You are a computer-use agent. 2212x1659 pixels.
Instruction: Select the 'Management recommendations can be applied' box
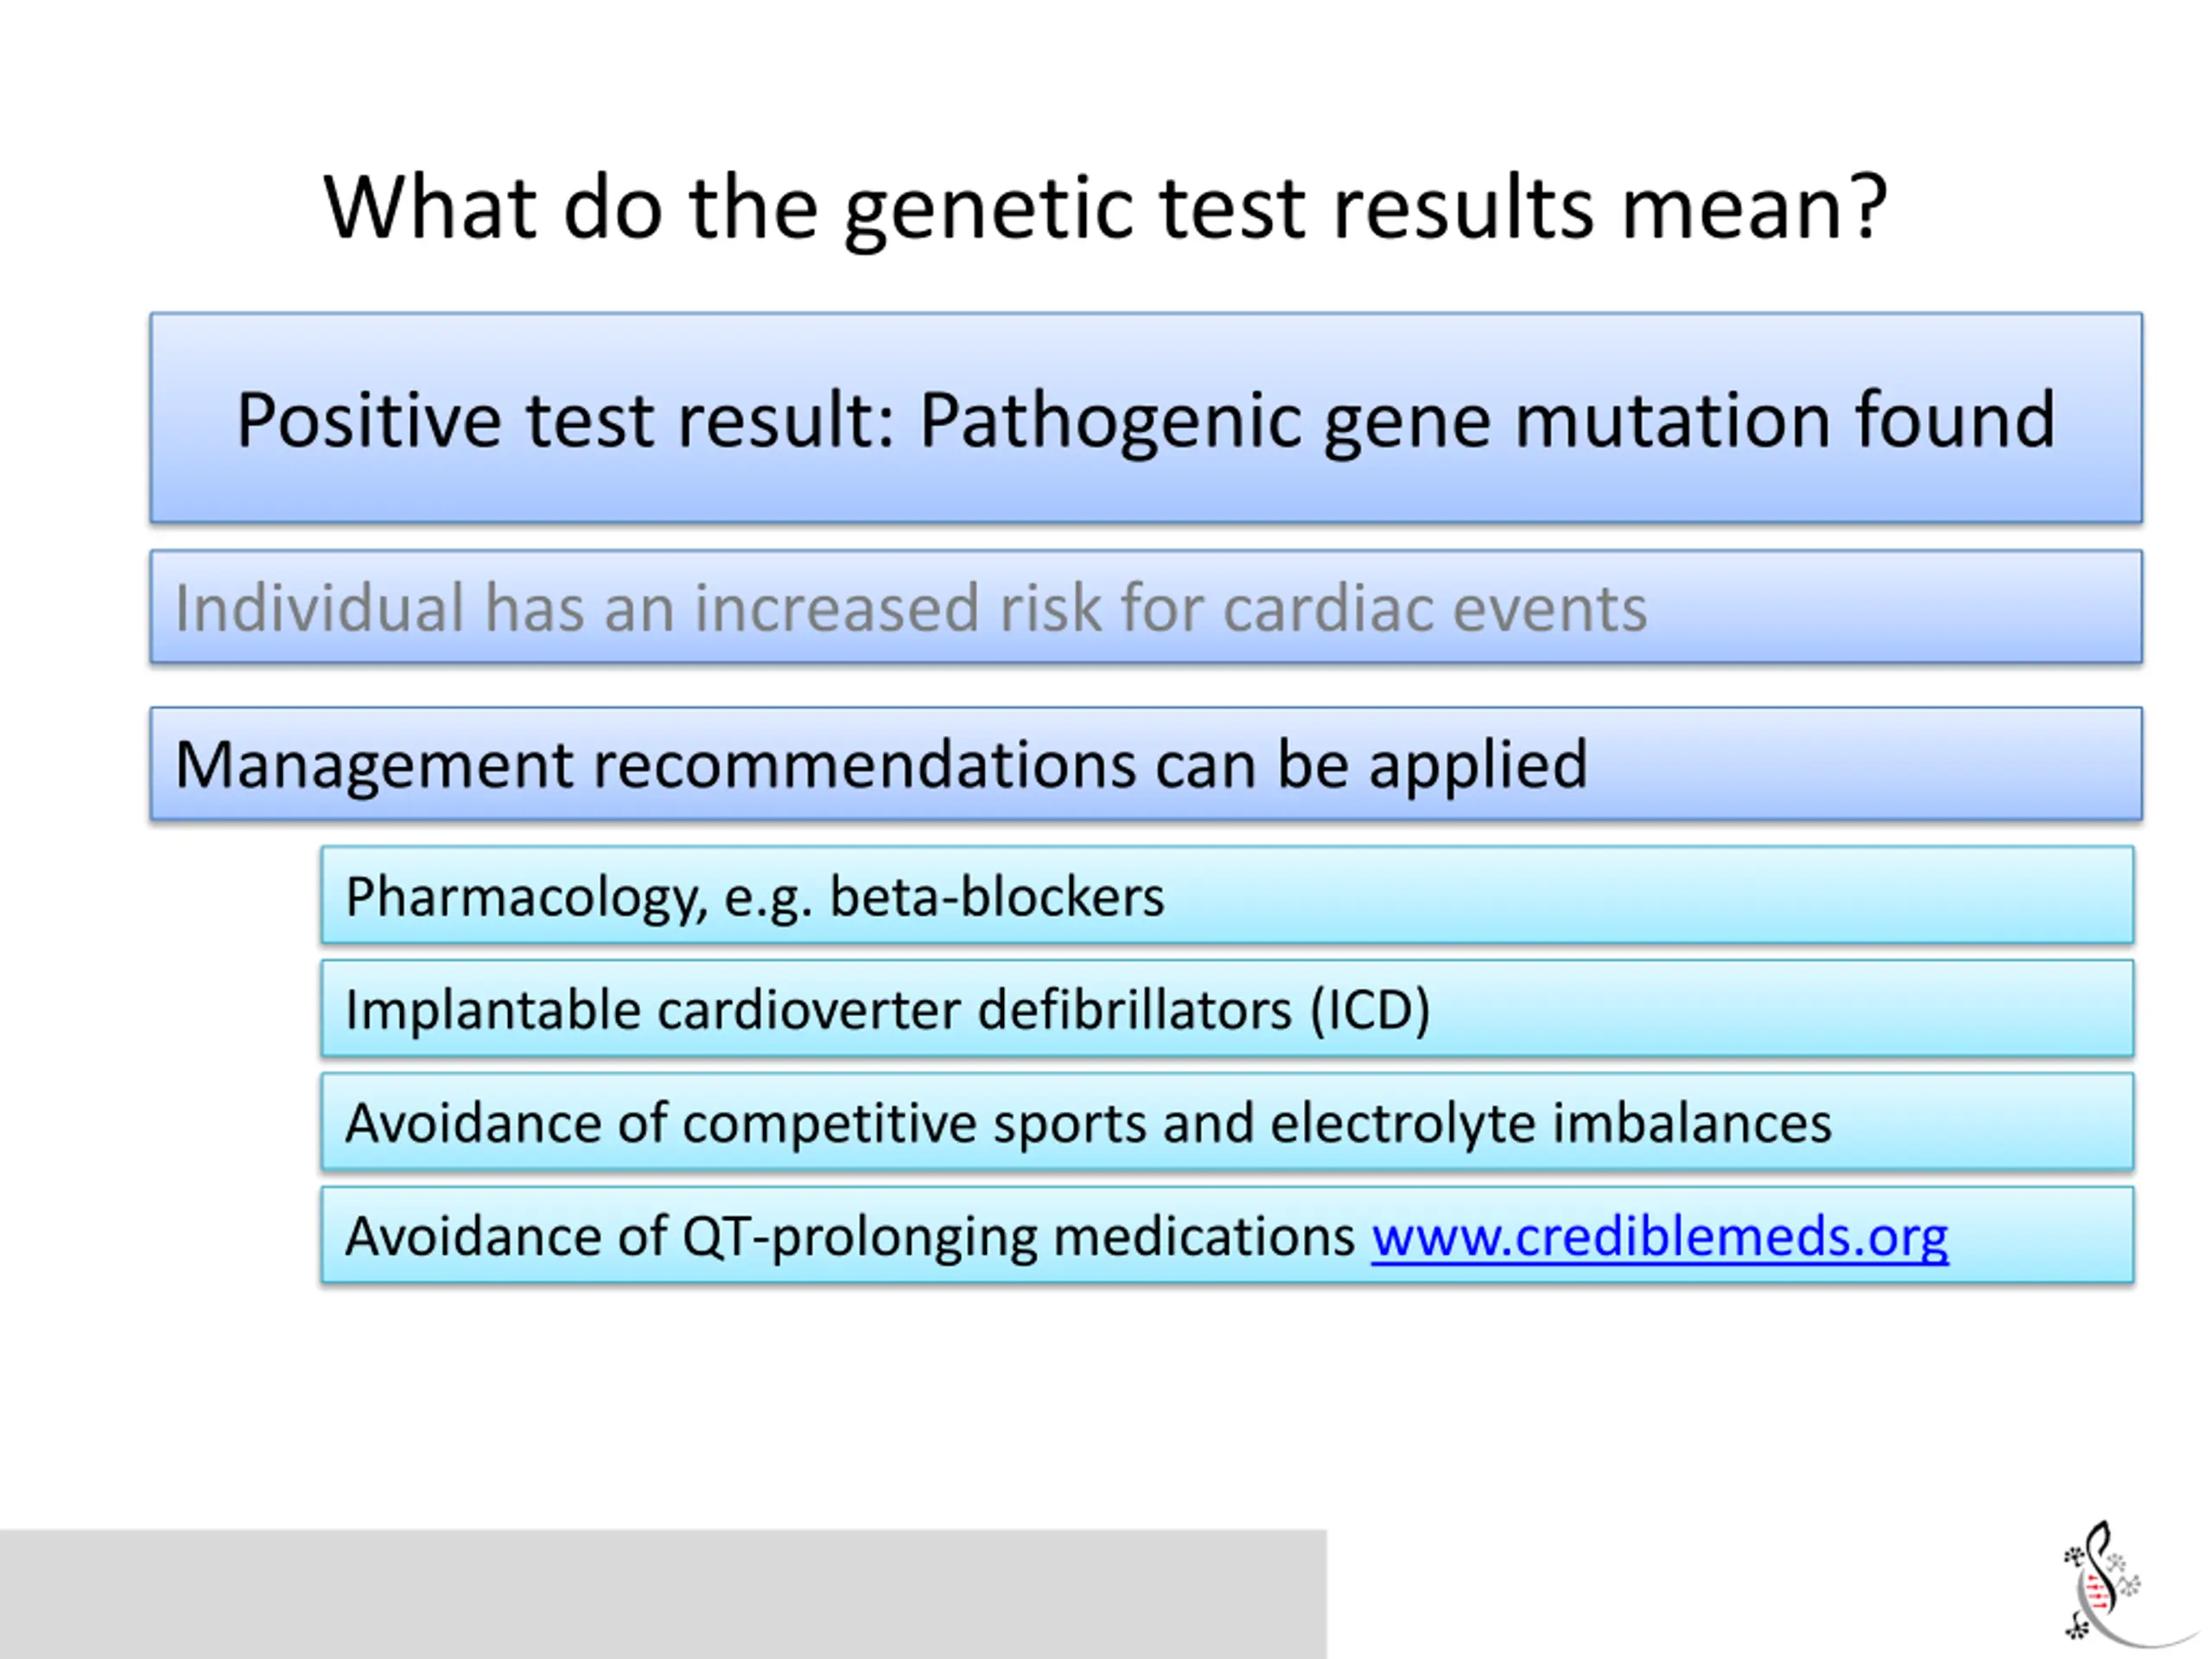coord(1146,764)
